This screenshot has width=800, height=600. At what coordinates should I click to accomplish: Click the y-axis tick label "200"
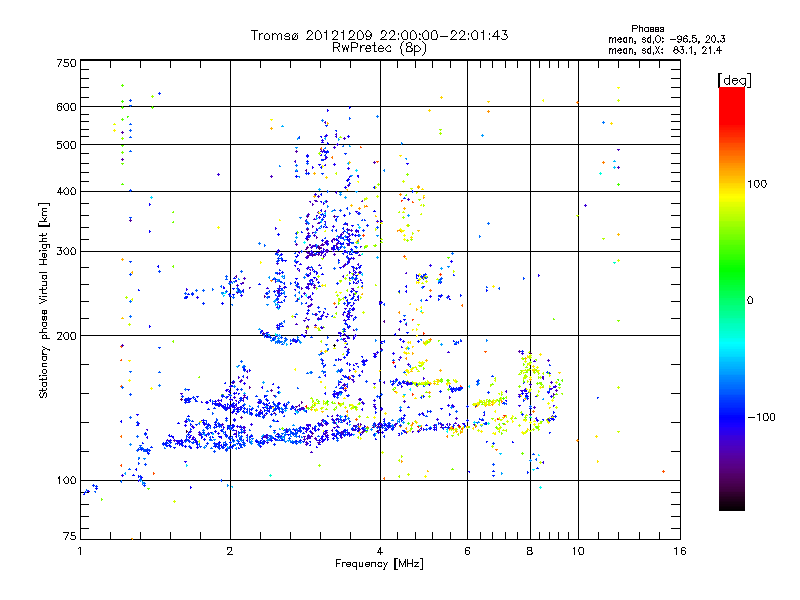66,336
